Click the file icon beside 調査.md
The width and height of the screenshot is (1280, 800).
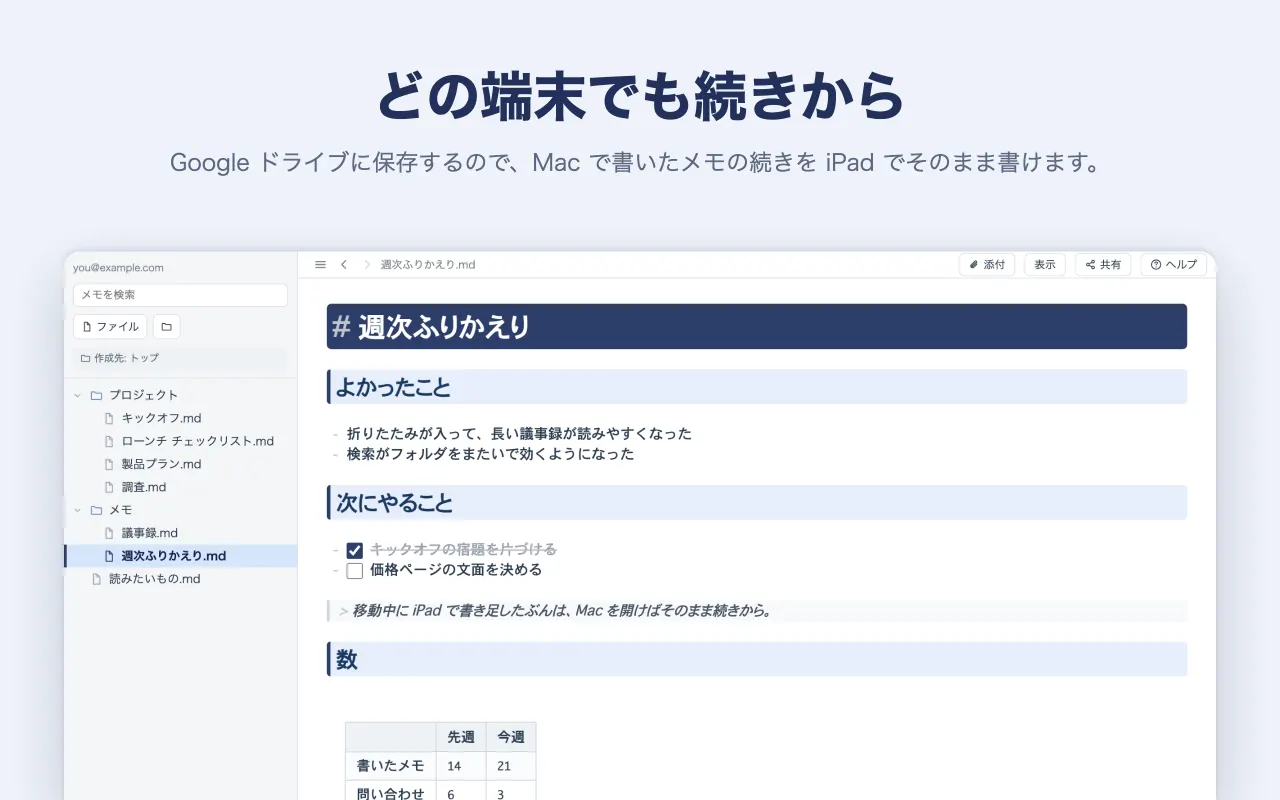coord(110,487)
